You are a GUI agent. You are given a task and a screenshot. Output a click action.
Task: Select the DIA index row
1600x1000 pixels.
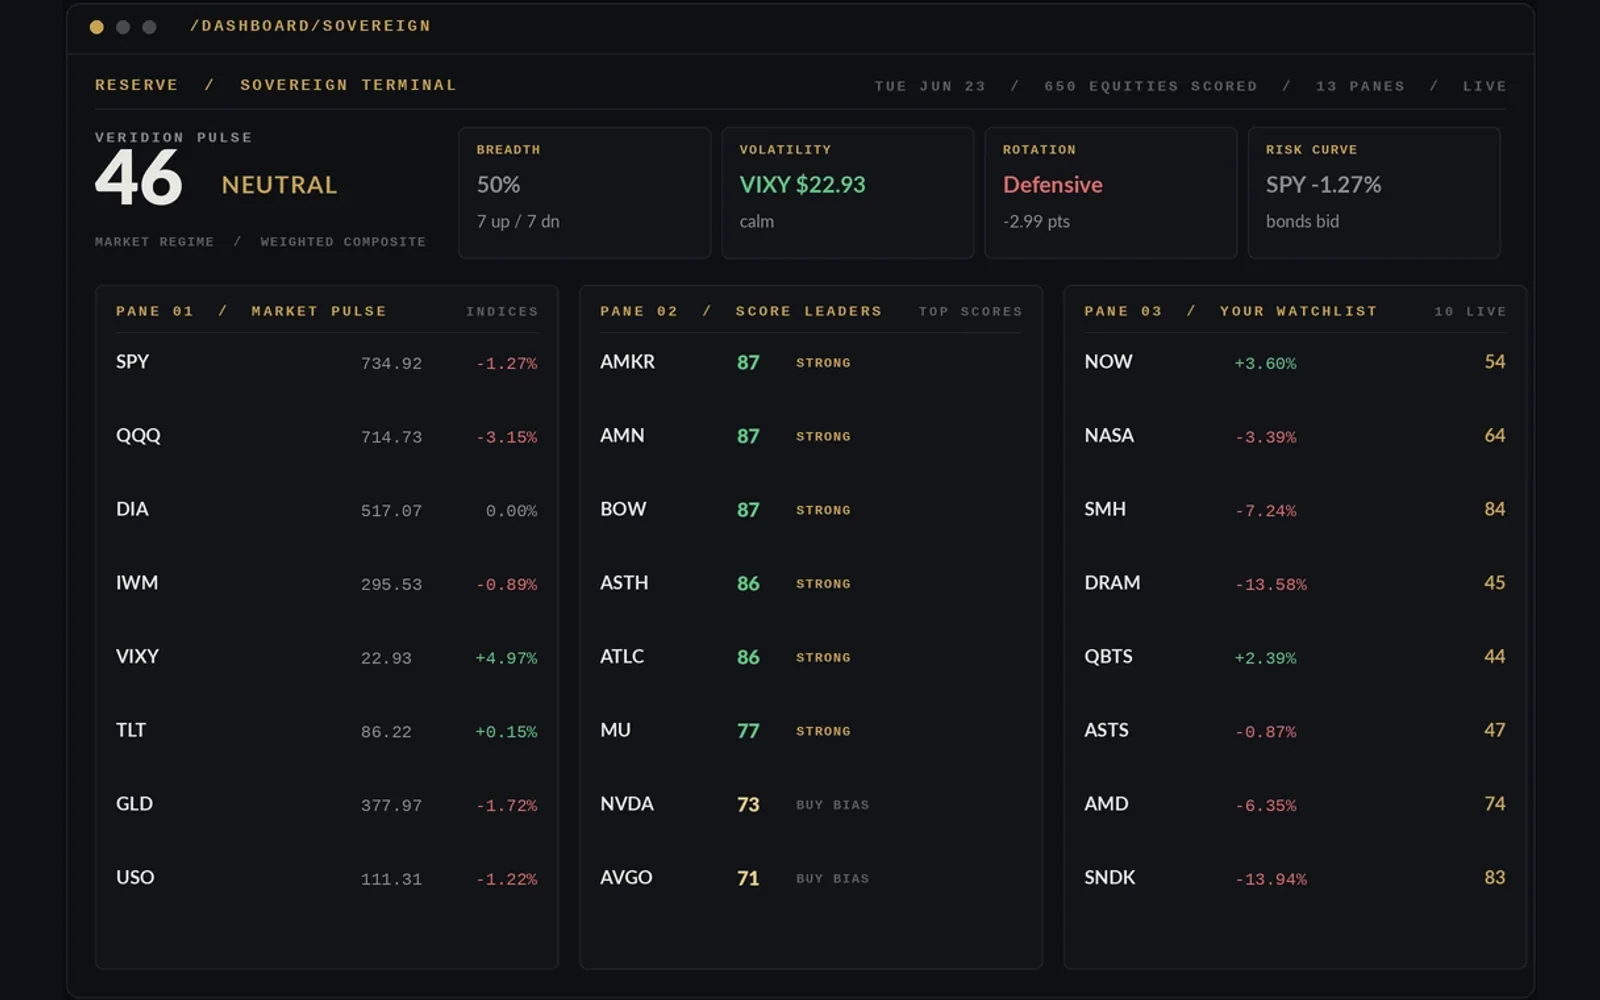tap(326, 510)
